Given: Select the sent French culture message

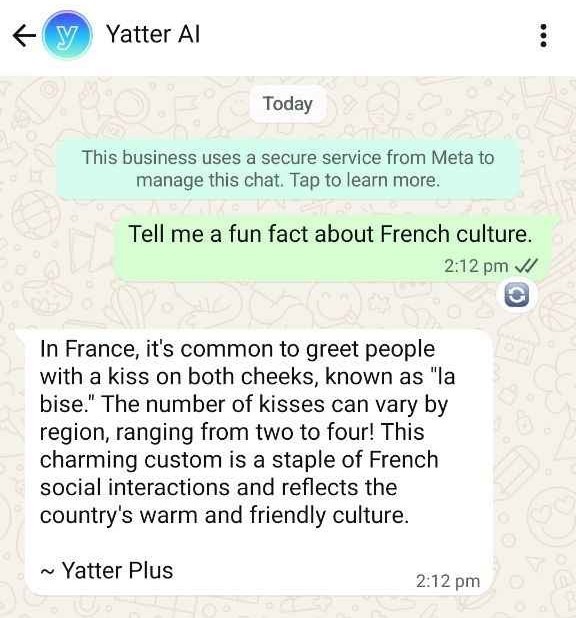Looking at the screenshot, I should coord(336,248).
